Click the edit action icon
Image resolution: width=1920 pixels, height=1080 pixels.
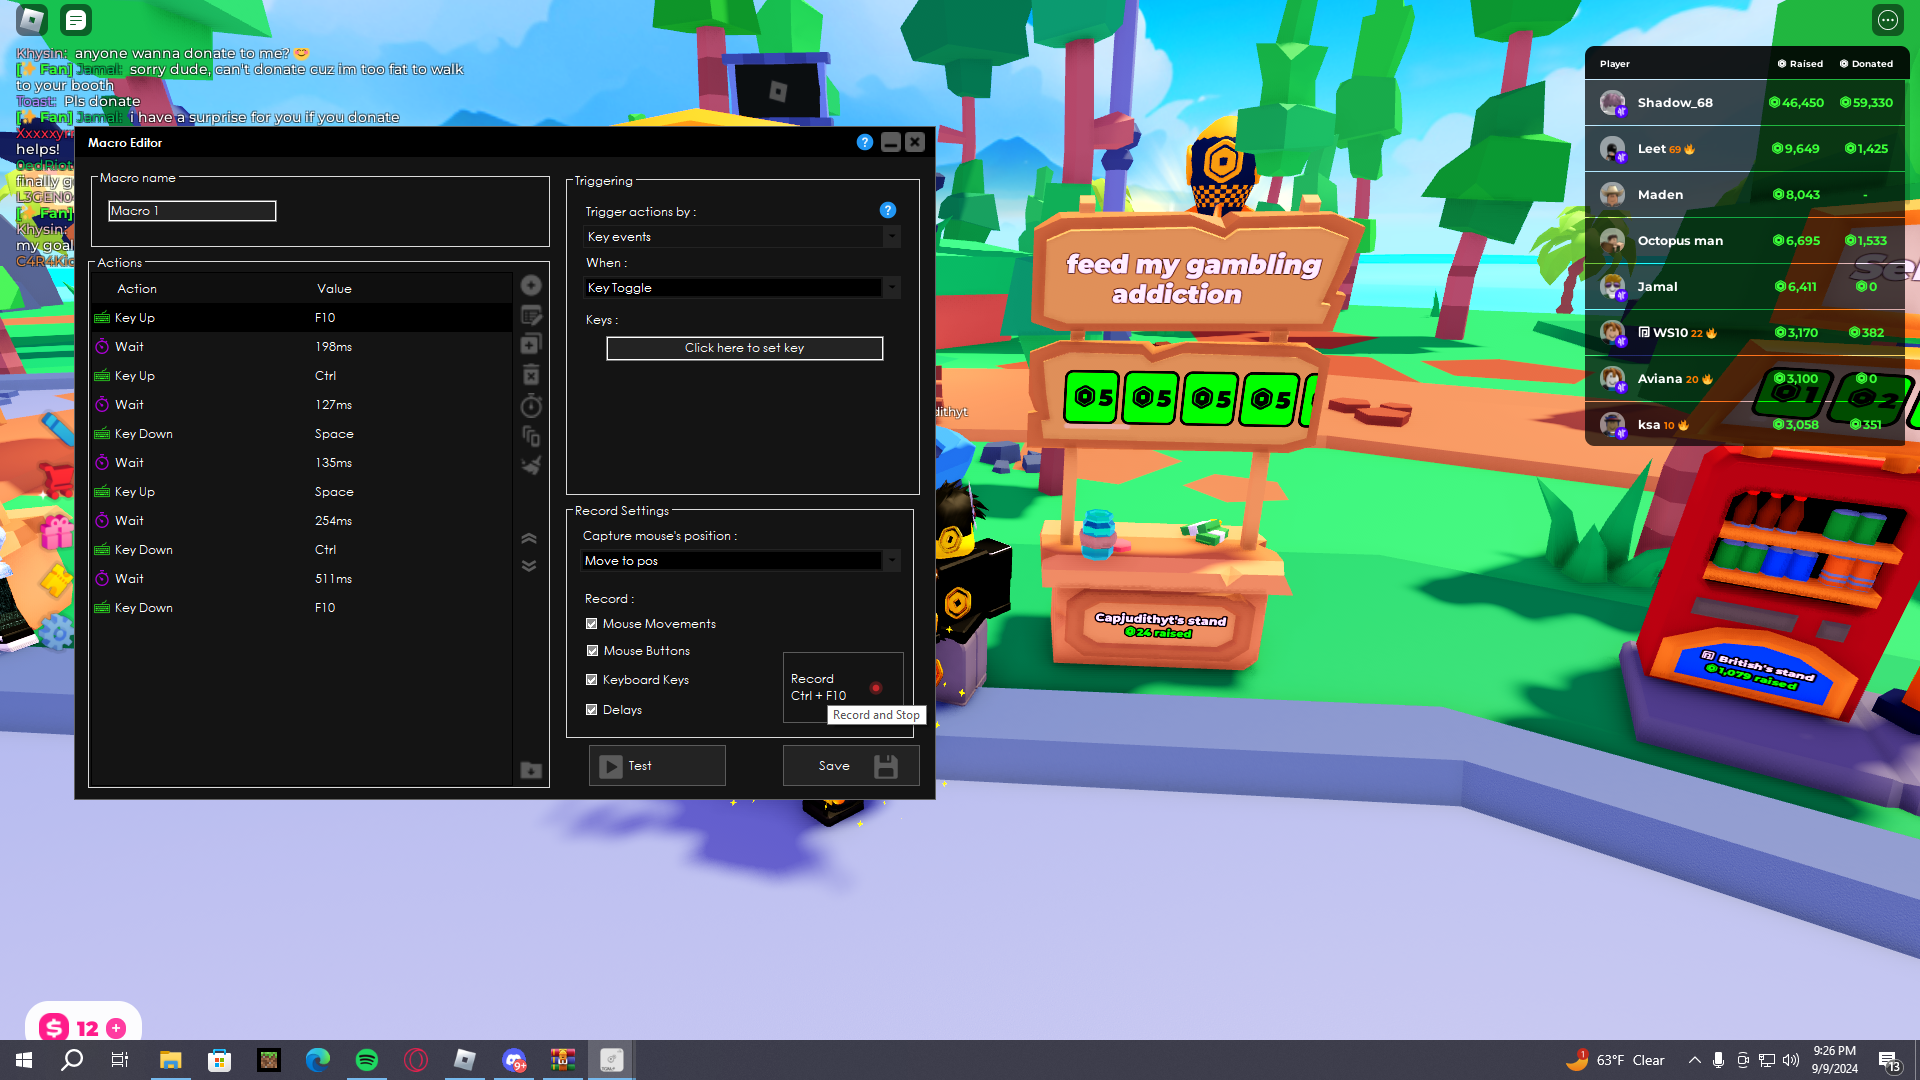531,316
